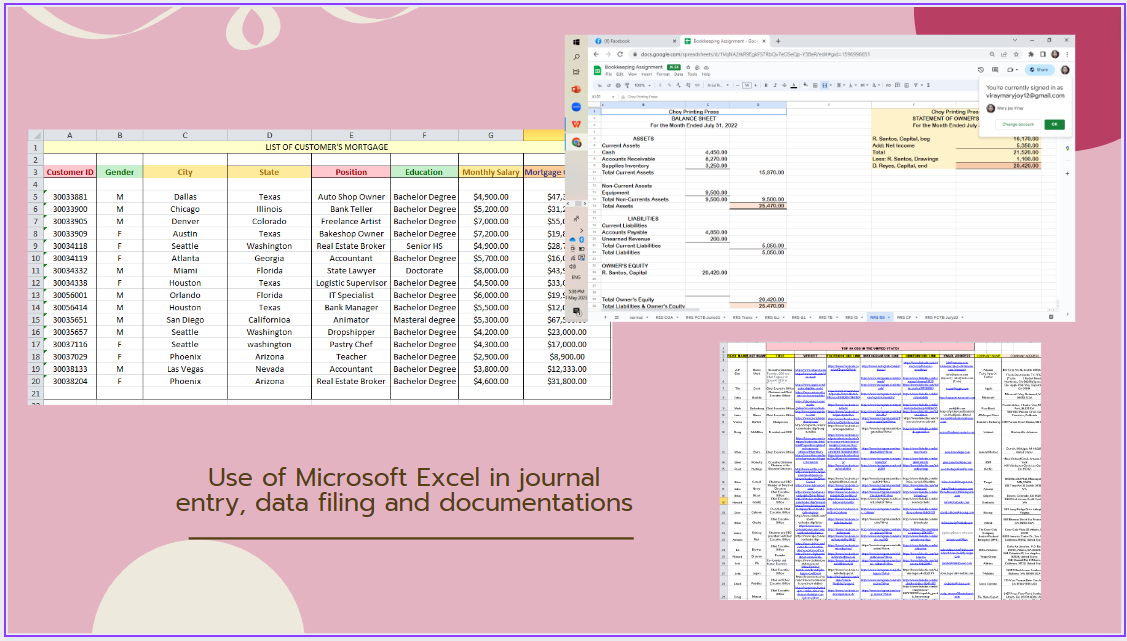Click the browser Back arrow
This screenshot has height=641, width=1127.
[596, 54]
